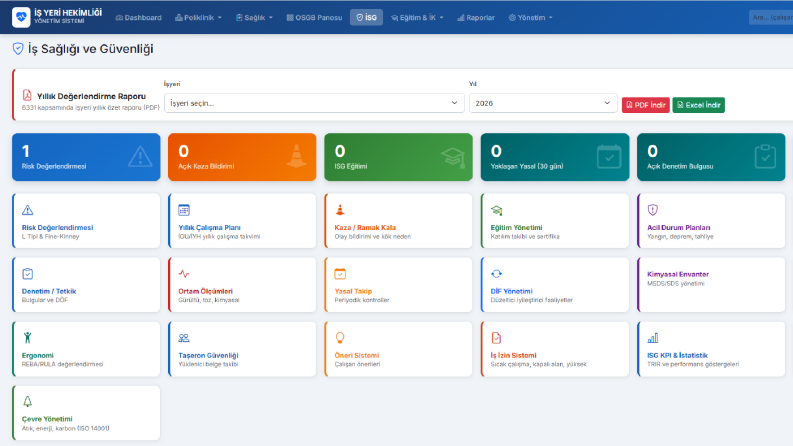Click the text 'L Tipi & Fine-Kinney'
Image resolution: width=793 pixels, height=446 pixels.
pos(51,236)
